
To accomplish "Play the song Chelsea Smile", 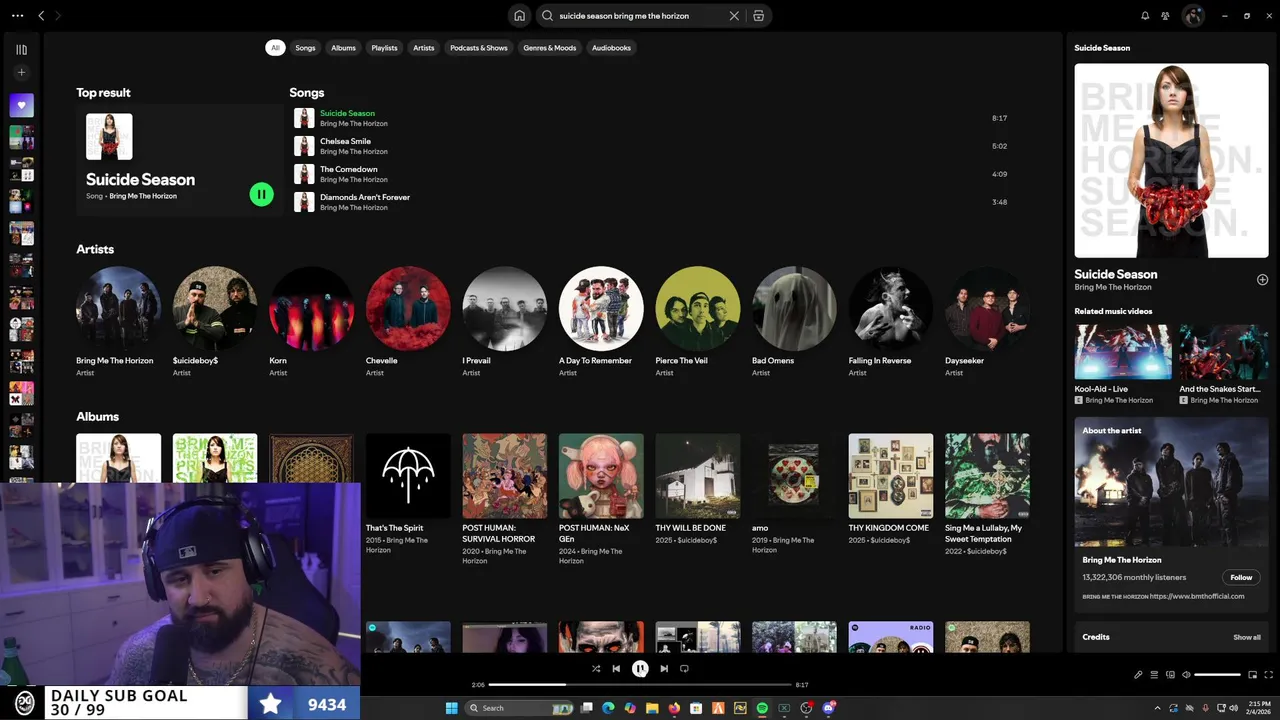I will tap(650, 146).
